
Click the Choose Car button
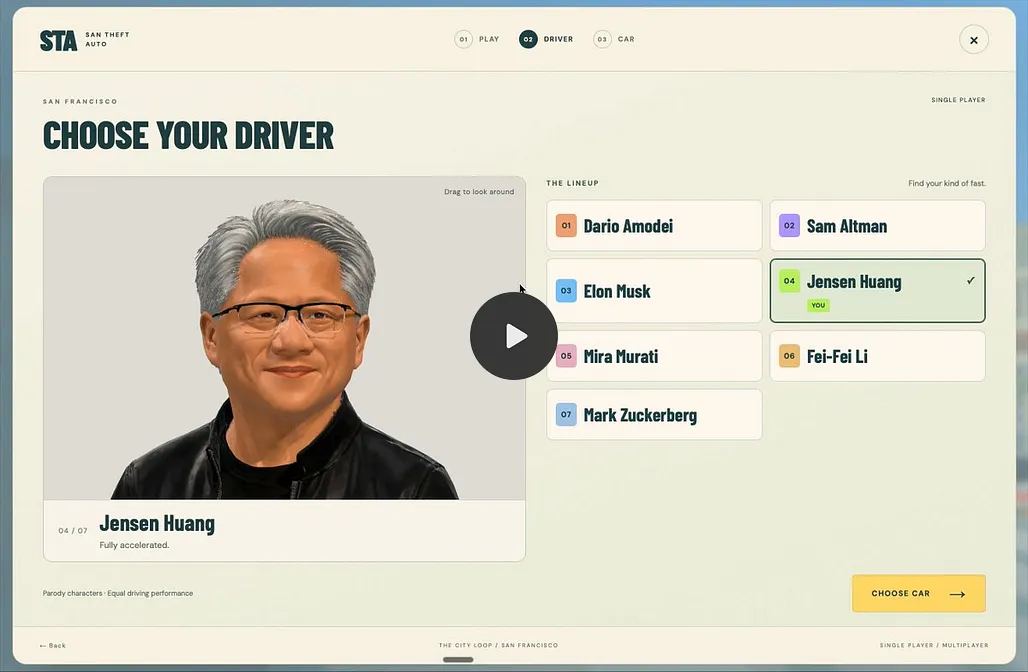(919, 593)
